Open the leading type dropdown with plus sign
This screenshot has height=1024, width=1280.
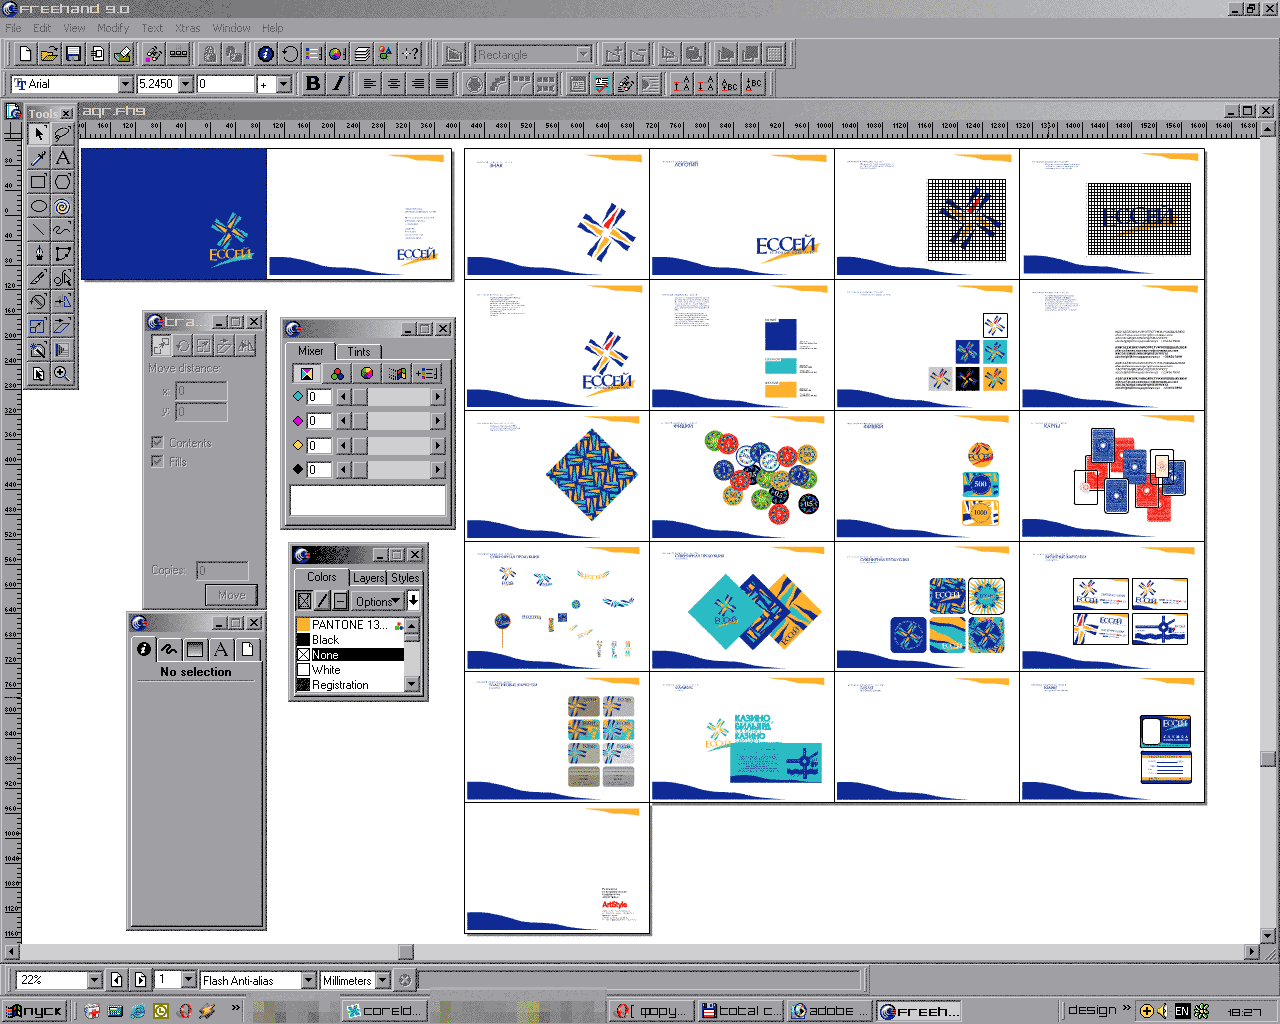[283, 84]
